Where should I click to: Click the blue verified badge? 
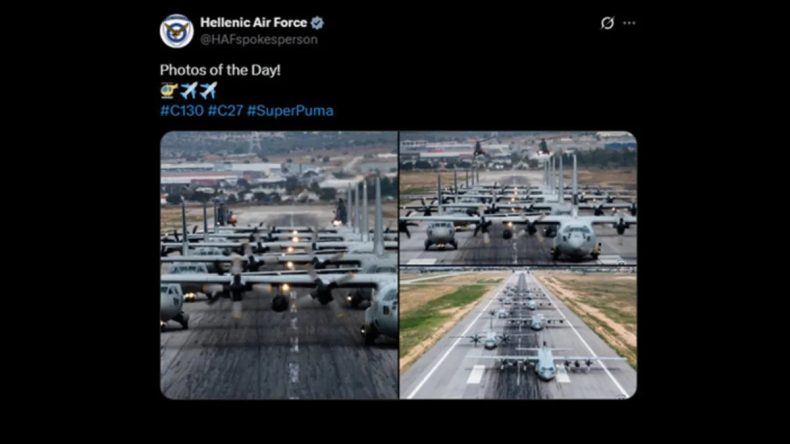[317, 23]
